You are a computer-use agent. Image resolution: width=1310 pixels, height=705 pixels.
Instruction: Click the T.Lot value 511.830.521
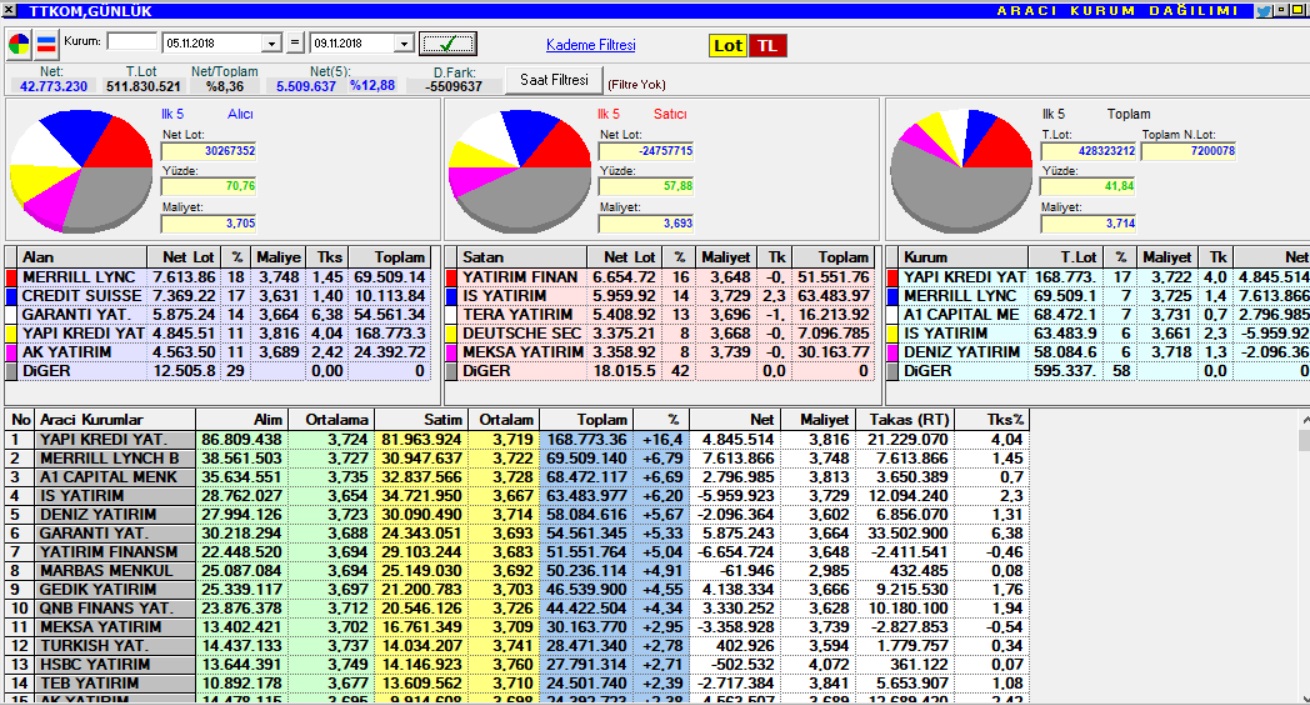pyautogui.click(x=144, y=86)
